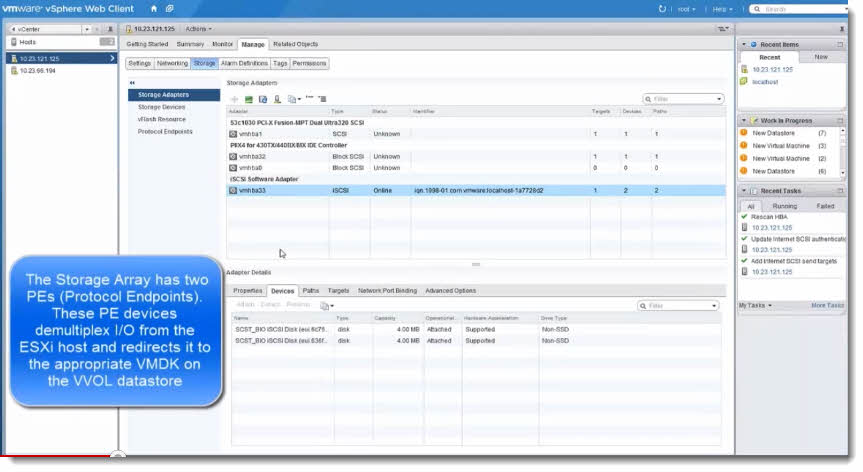
Task: Select the first SCST_BIO iSCSI Disk row
Action: click(x=476, y=330)
